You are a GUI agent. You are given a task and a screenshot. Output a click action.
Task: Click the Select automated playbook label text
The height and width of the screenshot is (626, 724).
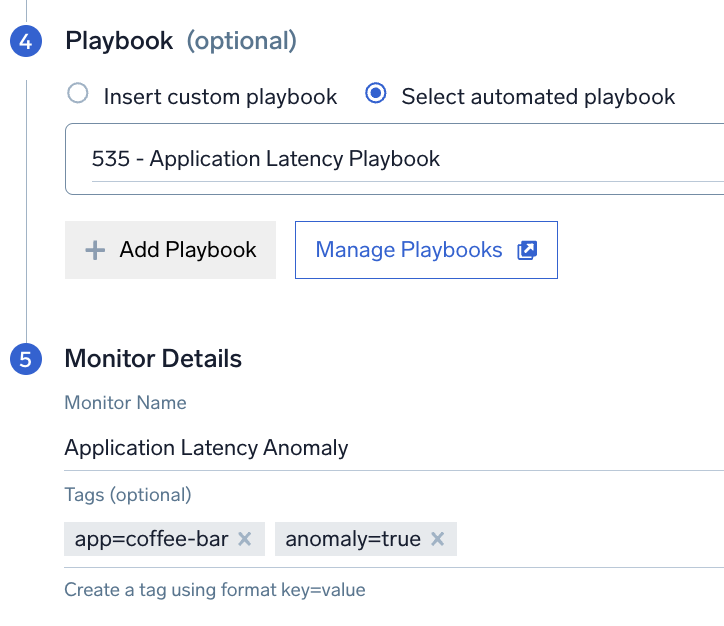click(x=538, y=97)
